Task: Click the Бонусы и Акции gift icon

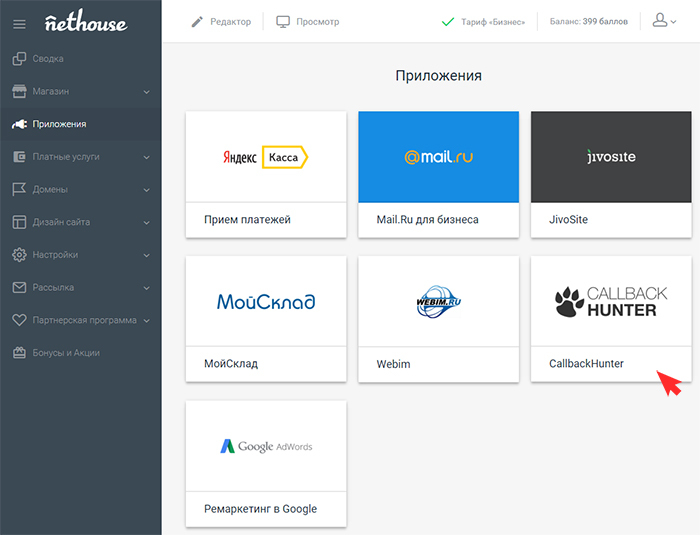Action: coord(19,353)
